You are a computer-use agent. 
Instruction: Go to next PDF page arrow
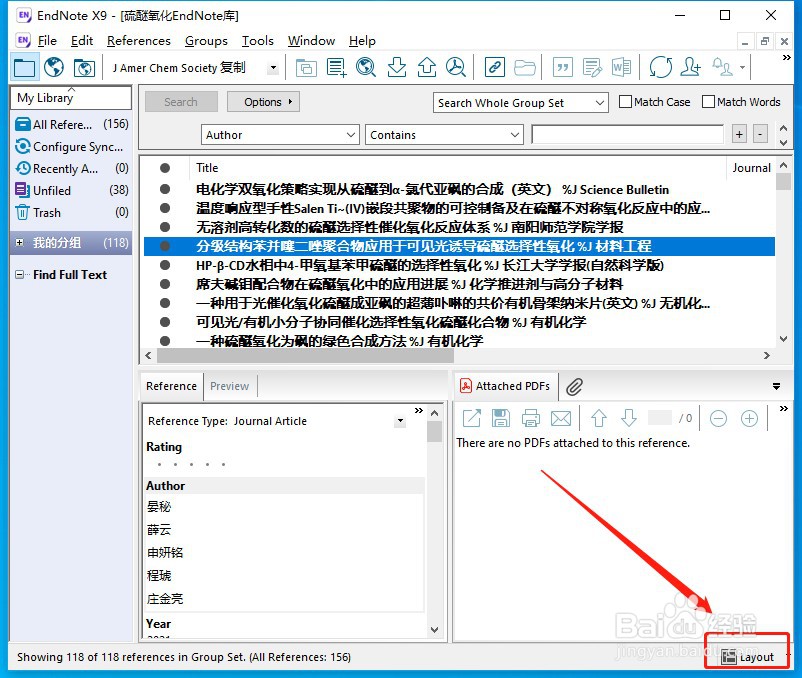click(x=629, y=418)
